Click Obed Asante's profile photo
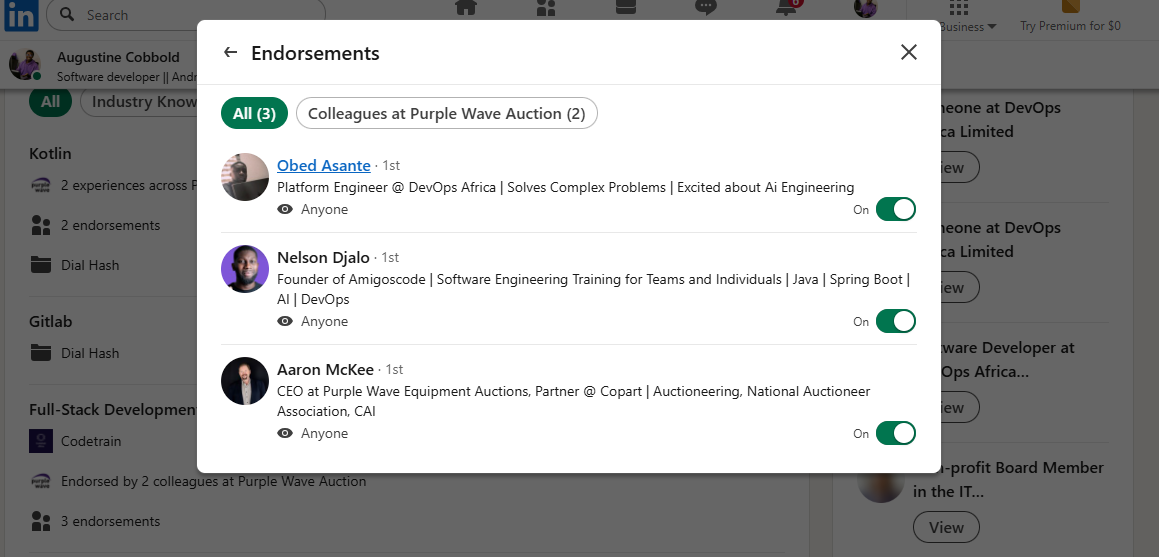The image size is (1159, 557). tap(245, 177)
